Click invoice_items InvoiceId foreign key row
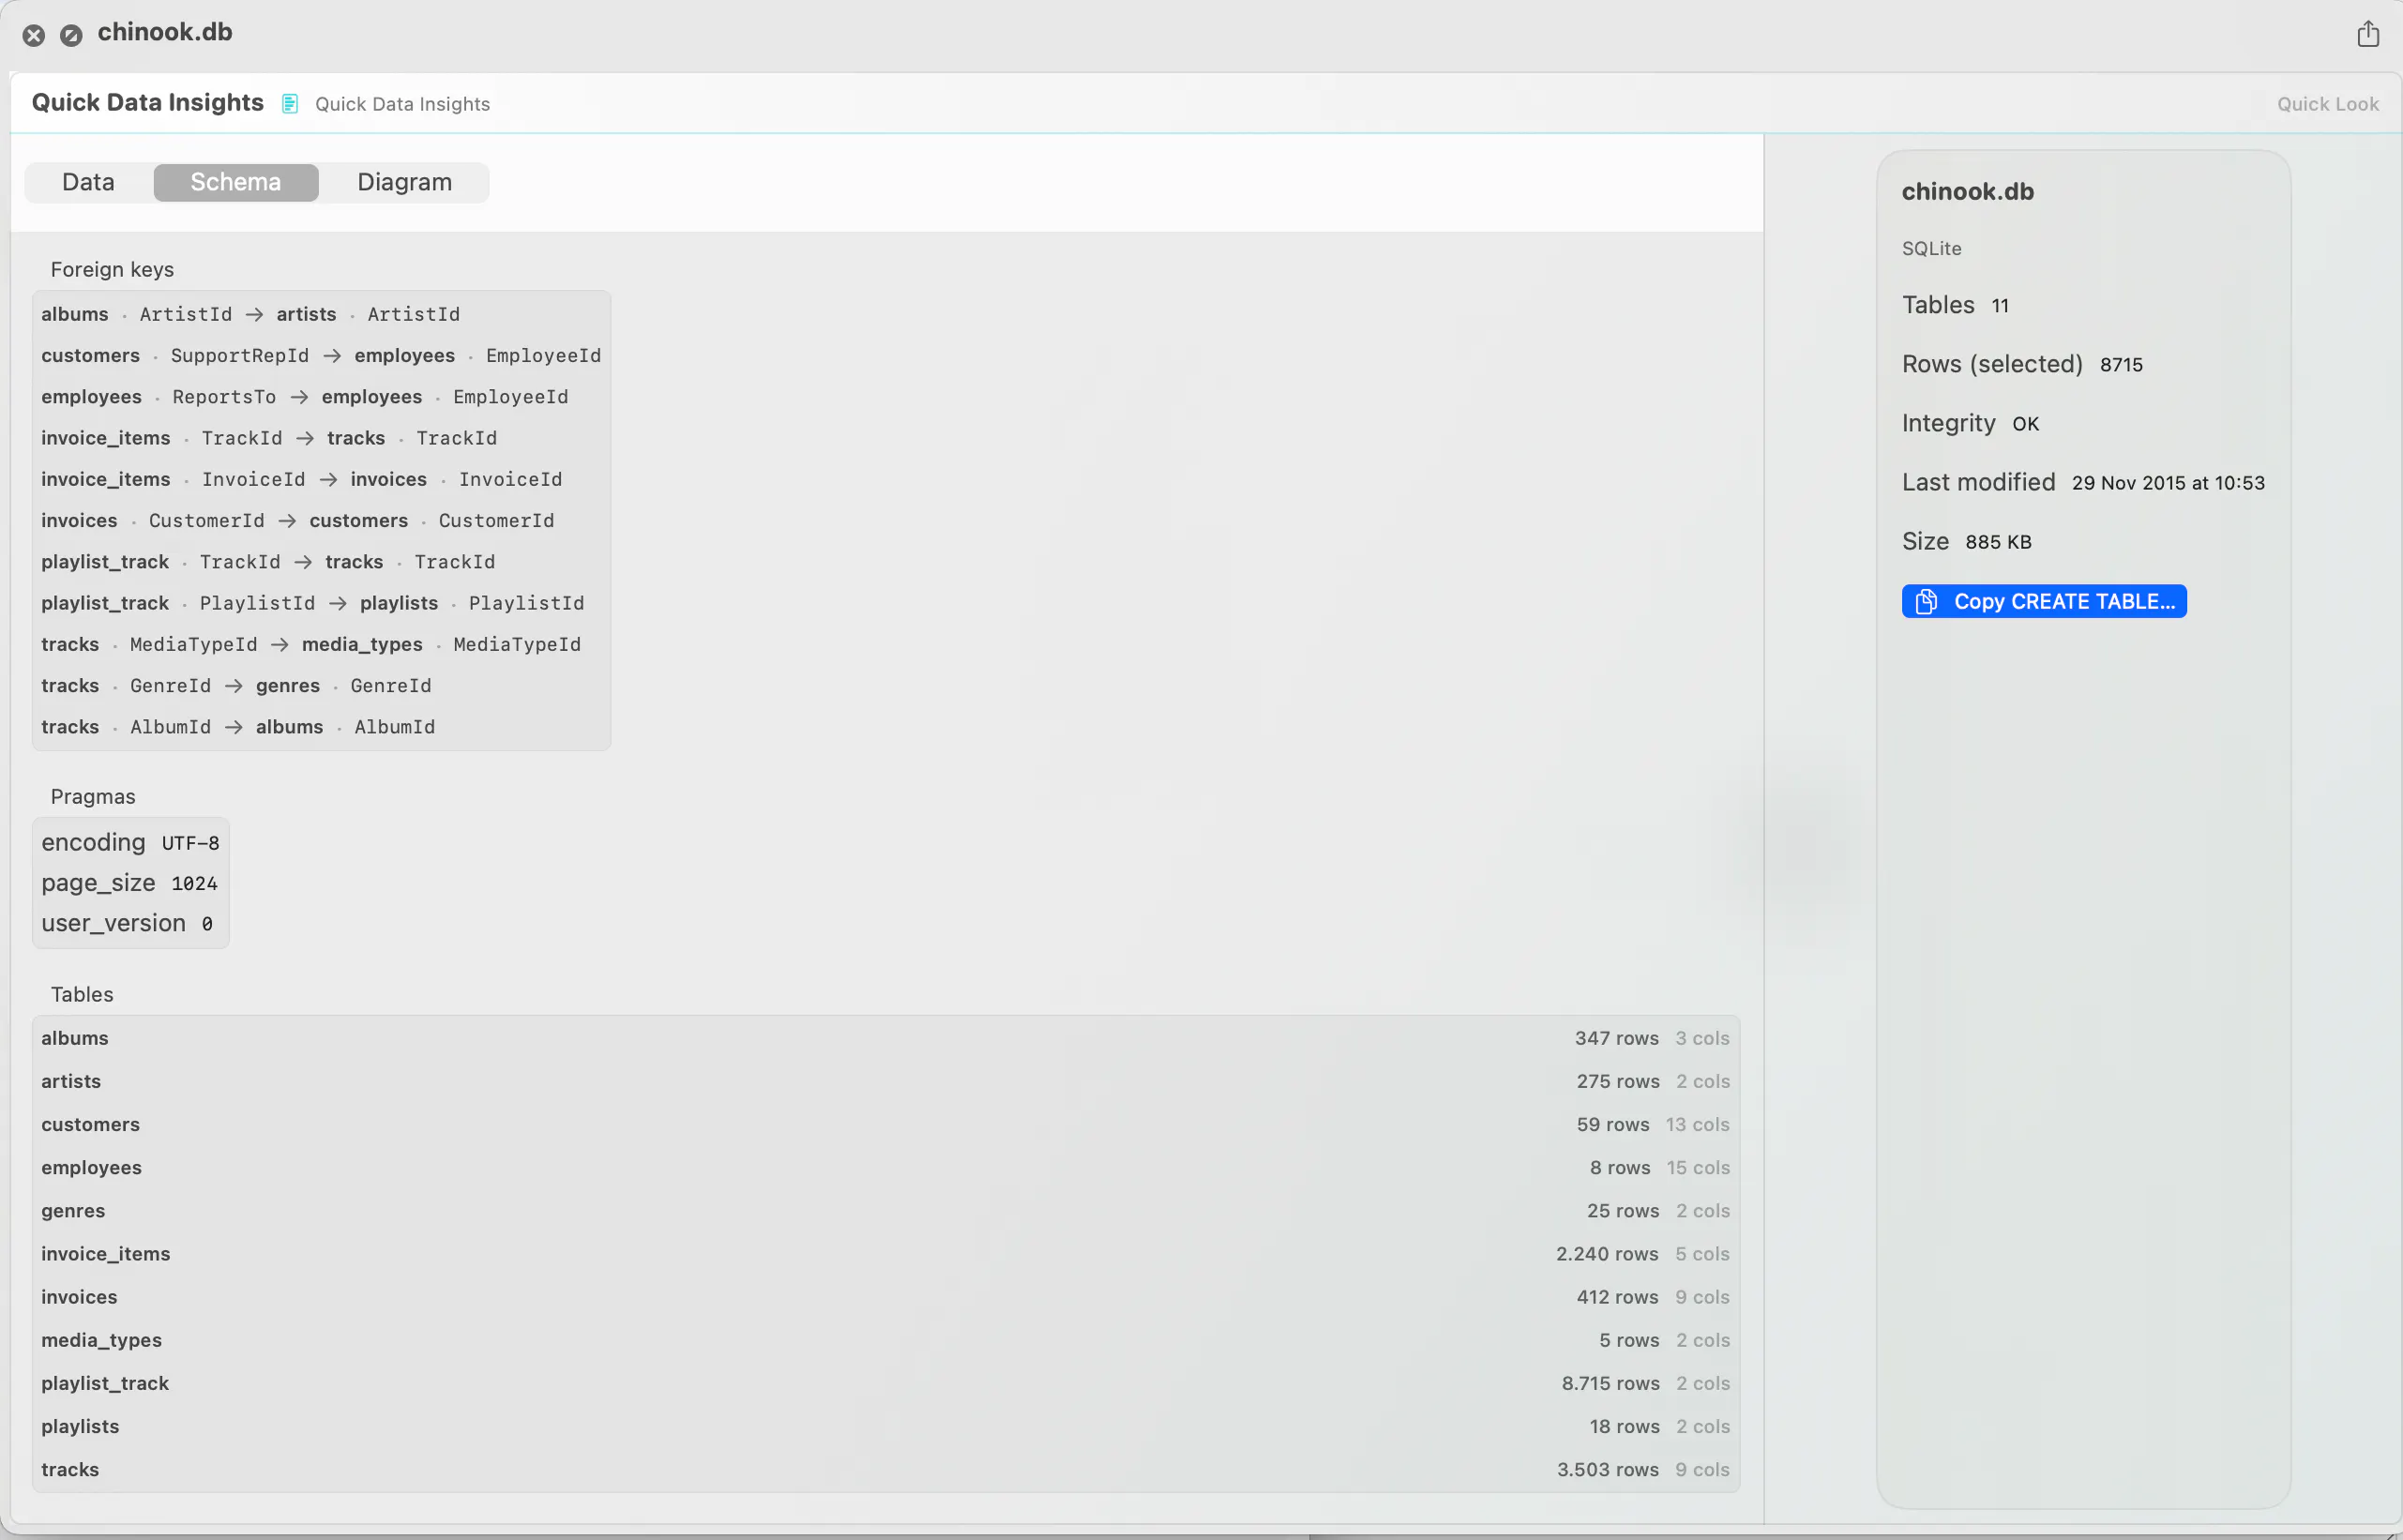This screenshot has height=1540, width=2403. (x=302, y=479)
